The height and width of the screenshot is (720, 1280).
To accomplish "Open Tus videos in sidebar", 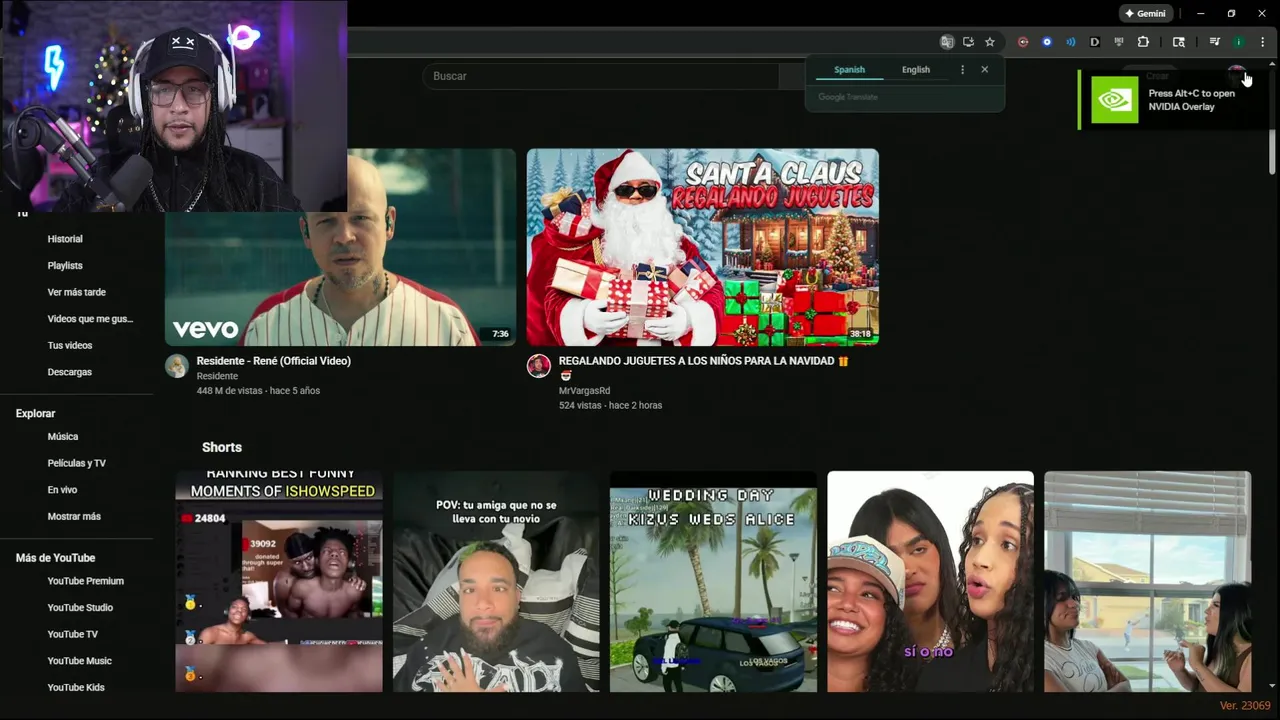I will (x=70, y=345).
